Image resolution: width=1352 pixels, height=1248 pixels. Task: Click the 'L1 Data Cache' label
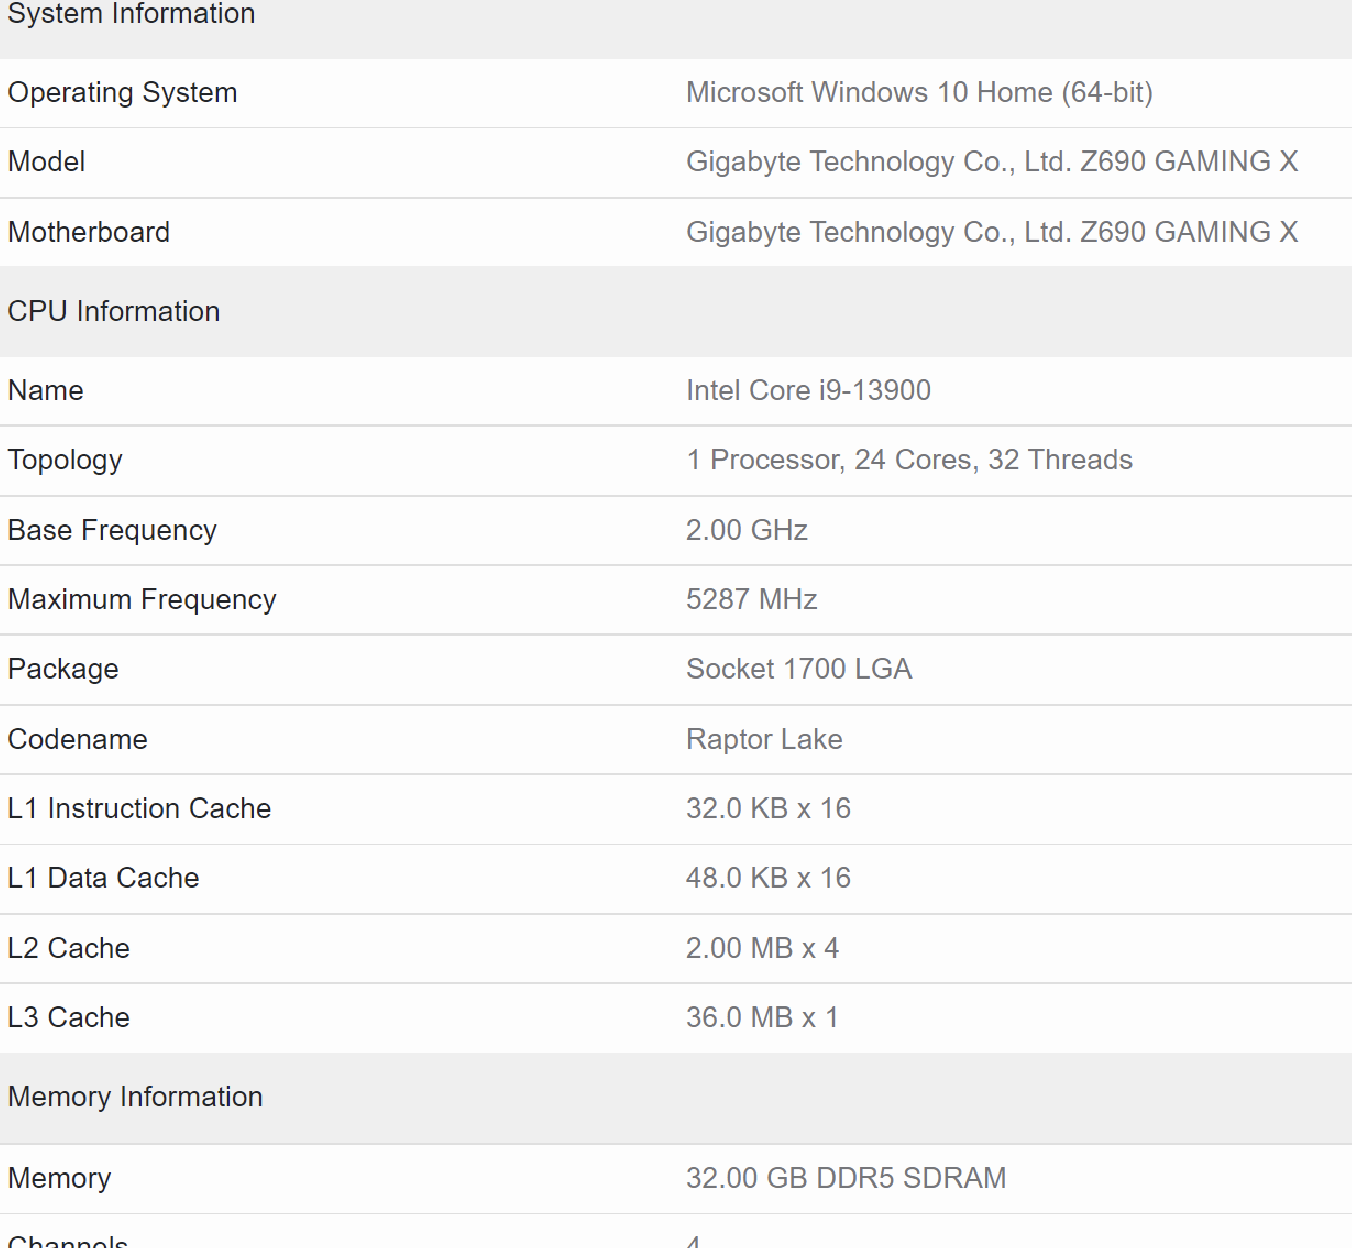(103, 878)
